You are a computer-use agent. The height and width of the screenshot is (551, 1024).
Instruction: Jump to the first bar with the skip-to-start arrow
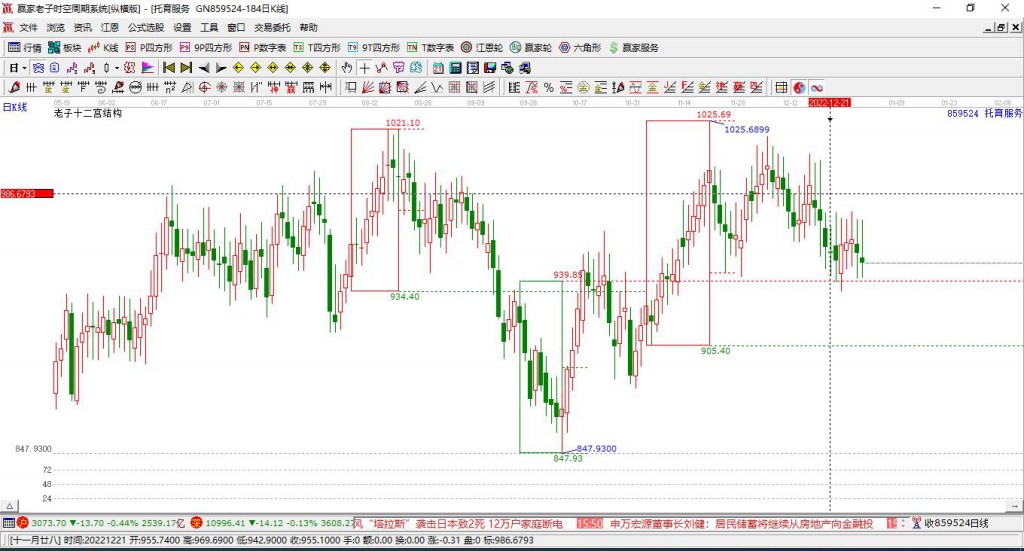click(x=169, y=67)
